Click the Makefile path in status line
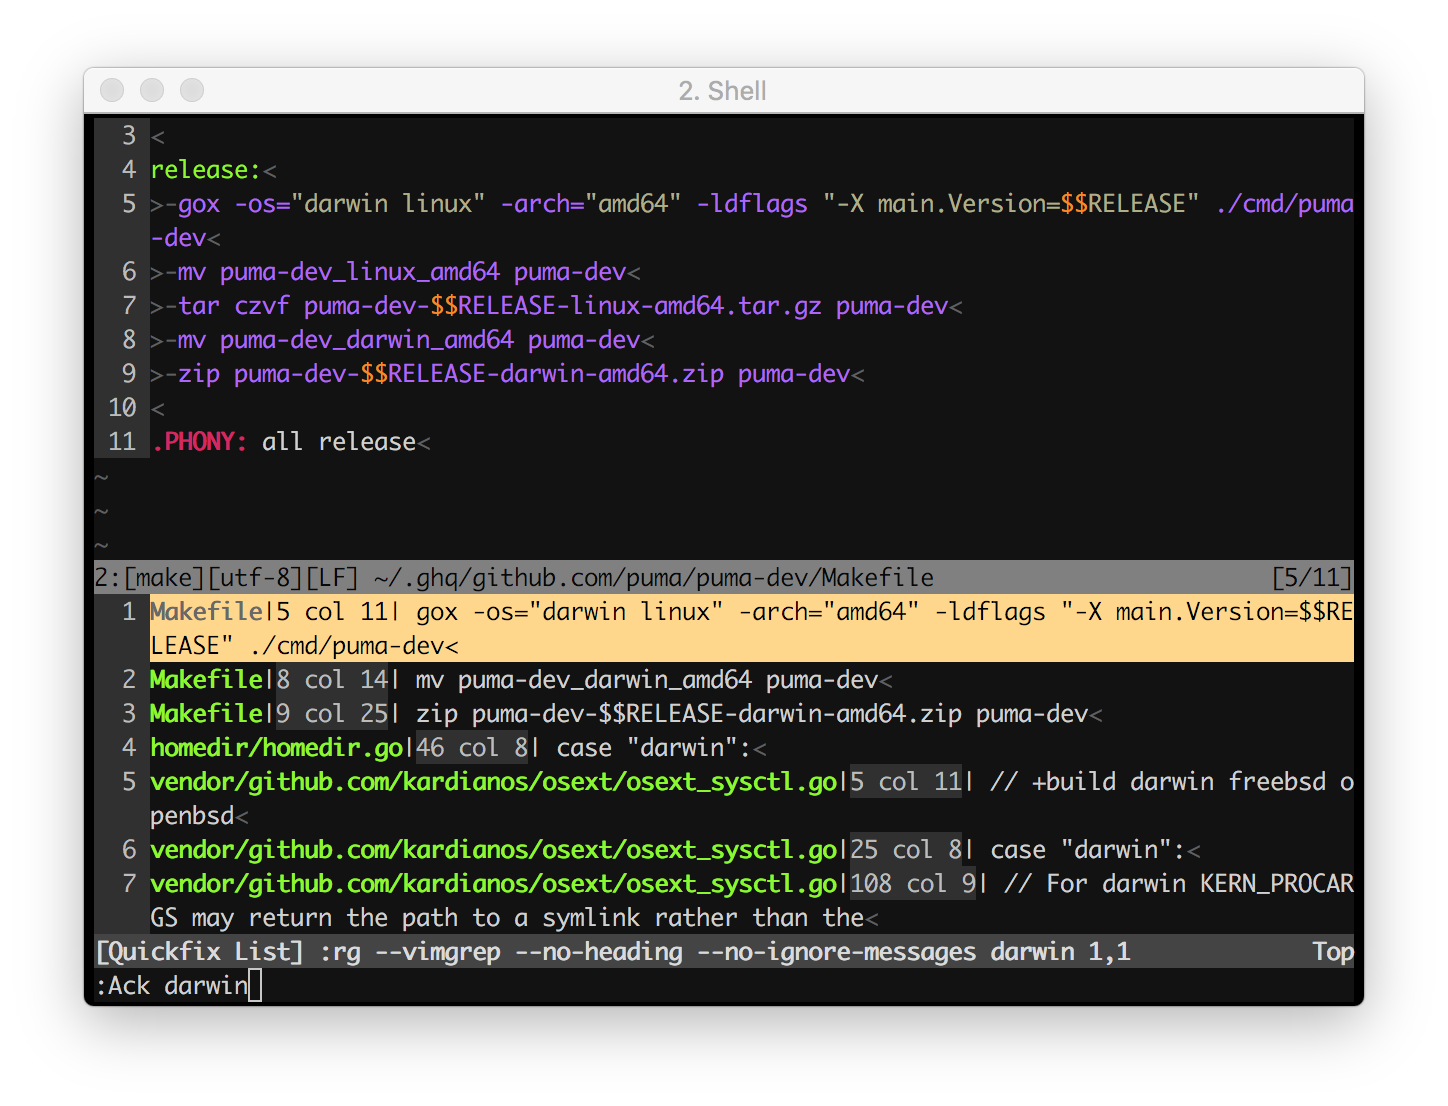Screen dimensions: 1448x1106 [x=654, y=578]
